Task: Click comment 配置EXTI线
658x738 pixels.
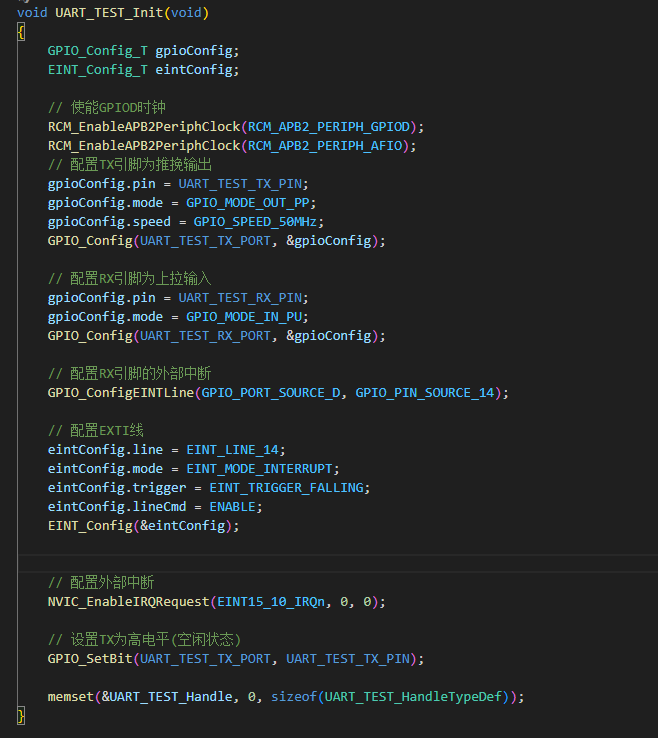Action: [x=96, y=431]
